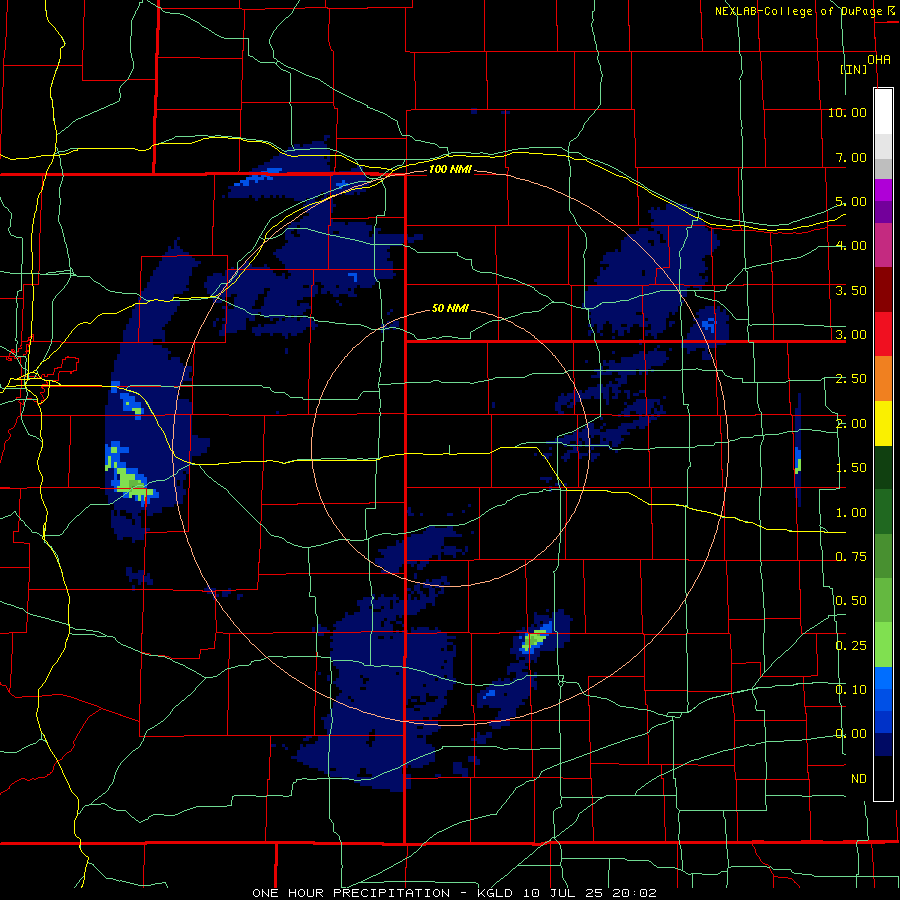Click the 1.50 legend value

(x=851, y=468)
